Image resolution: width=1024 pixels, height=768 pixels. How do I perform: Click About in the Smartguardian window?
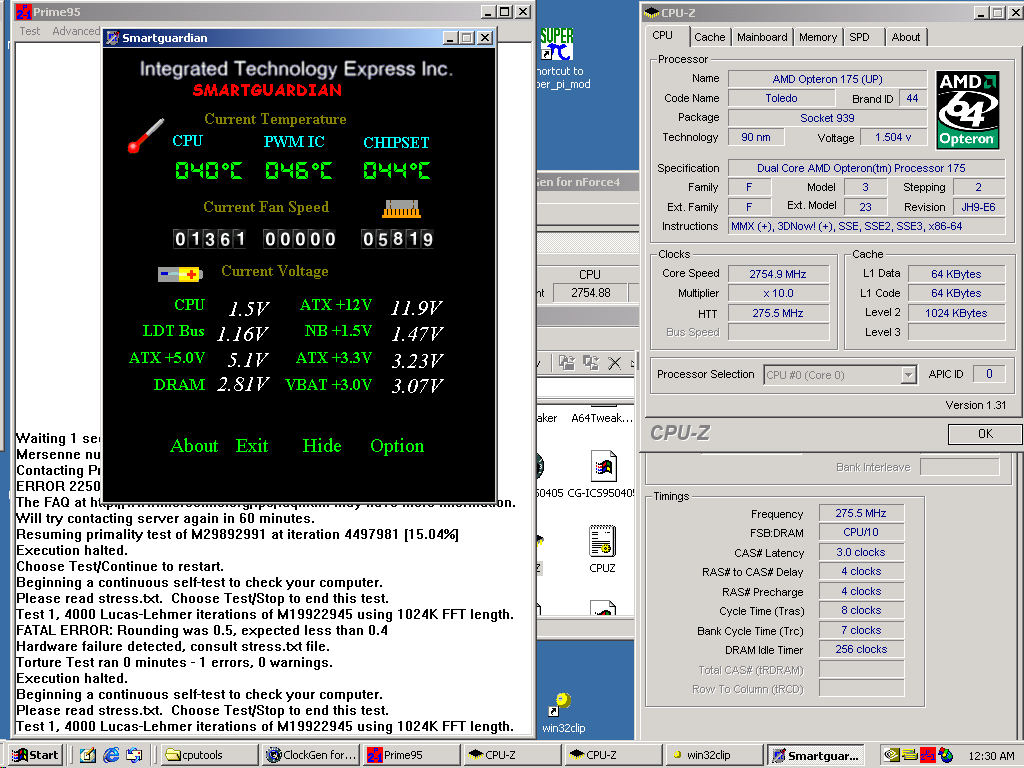click(194, 446)
